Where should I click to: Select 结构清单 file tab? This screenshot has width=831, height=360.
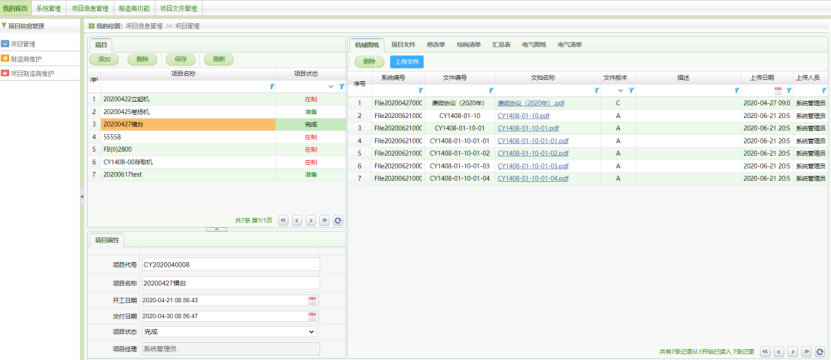pyautogui.click(x=468, y=45)
